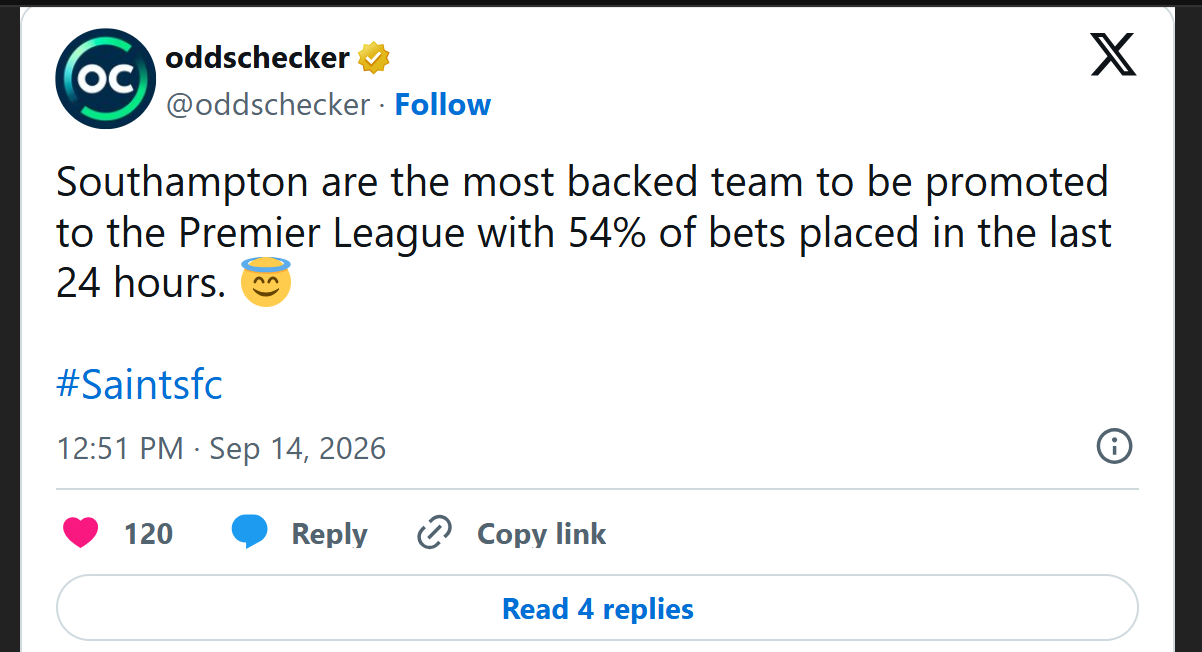Click the Read 4 replies button
Viewport: 1202px width, 652px height.
[x=597, y=608]
